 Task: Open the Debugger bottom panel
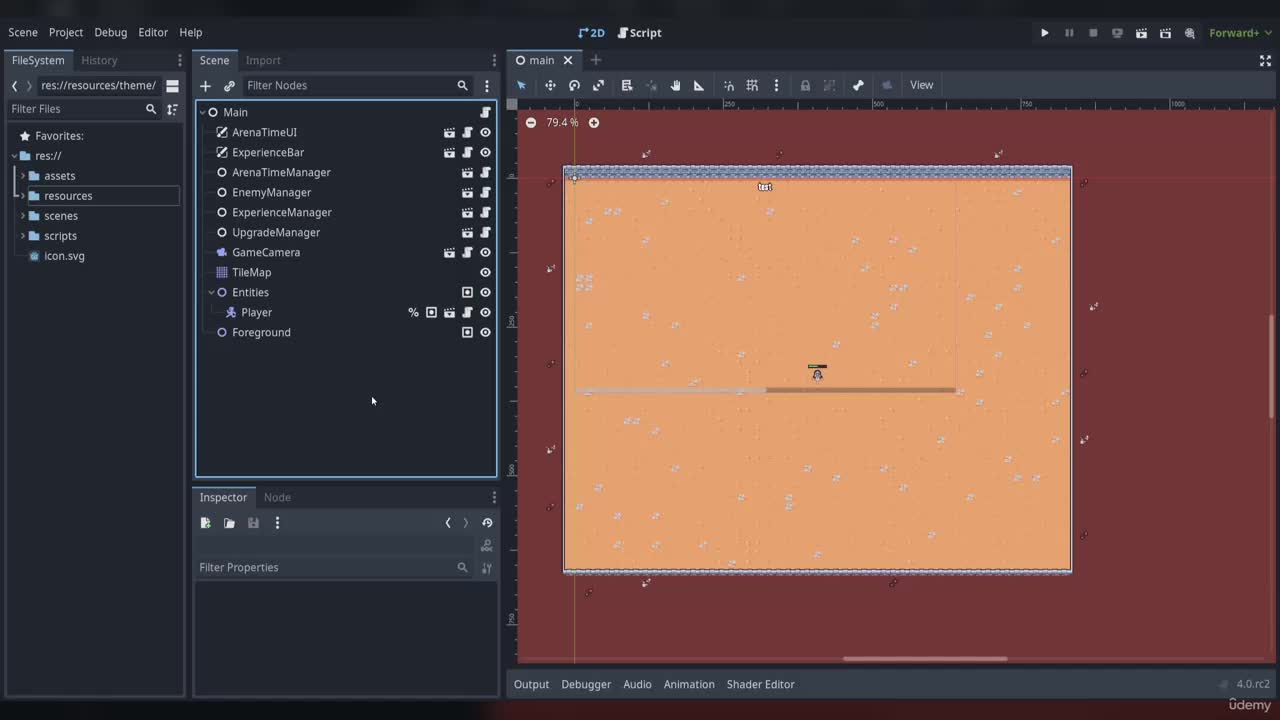coord(586,684)
